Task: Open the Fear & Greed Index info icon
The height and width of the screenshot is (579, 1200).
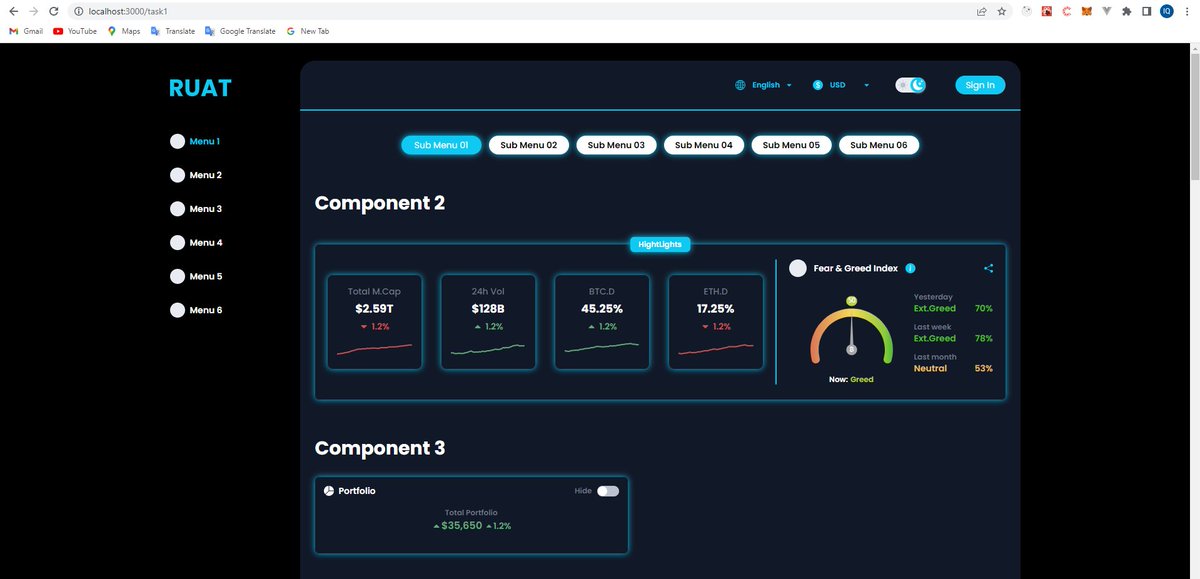Action: point(910,268)
